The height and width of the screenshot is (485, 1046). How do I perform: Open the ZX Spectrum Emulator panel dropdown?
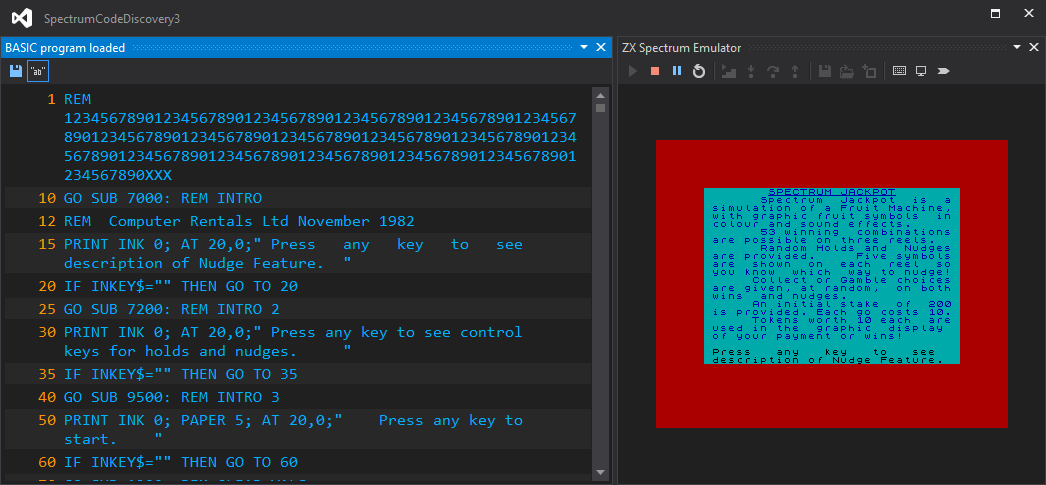1017,47
